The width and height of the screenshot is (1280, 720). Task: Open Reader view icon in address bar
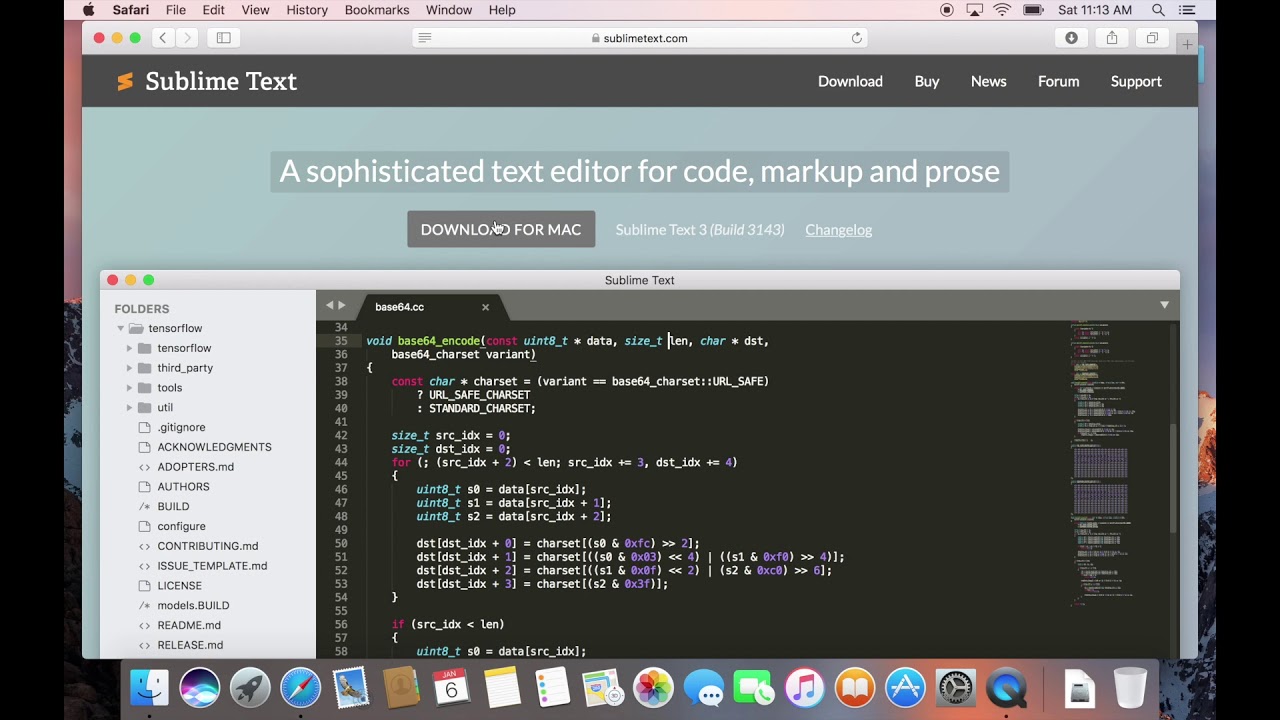(425, 38)
